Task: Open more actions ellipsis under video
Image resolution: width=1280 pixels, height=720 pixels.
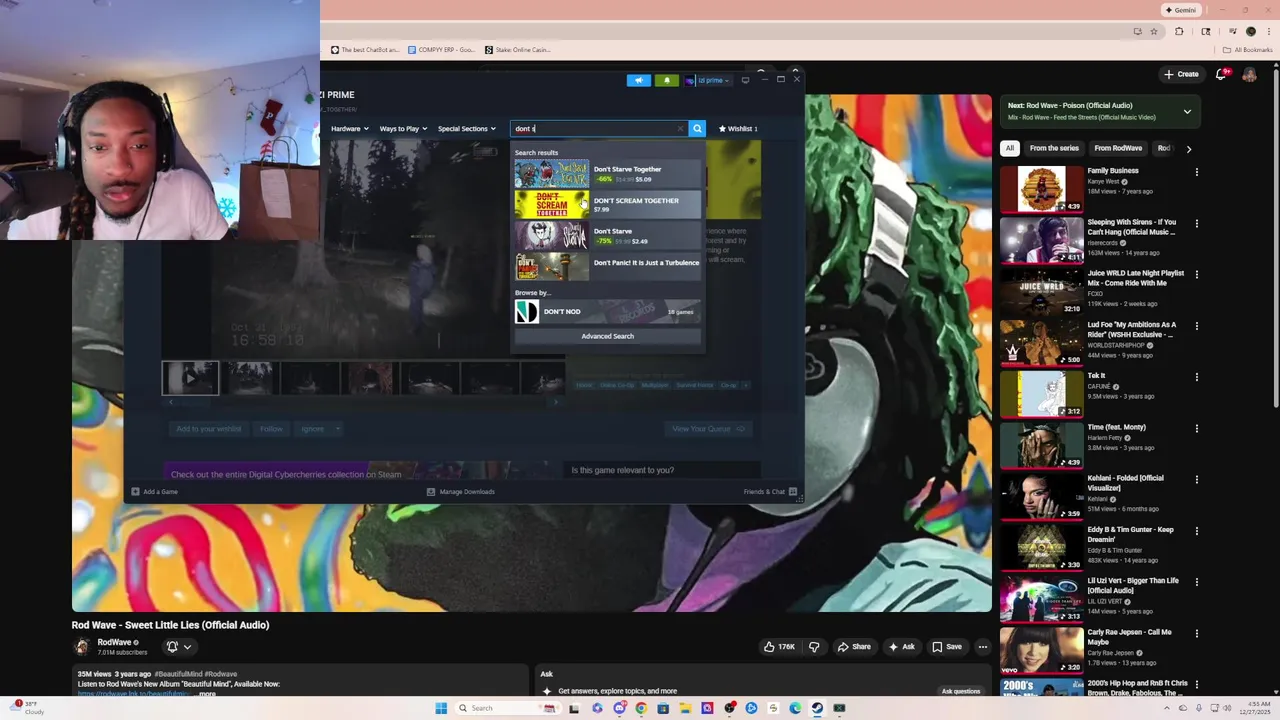Action: coord(982,647)
